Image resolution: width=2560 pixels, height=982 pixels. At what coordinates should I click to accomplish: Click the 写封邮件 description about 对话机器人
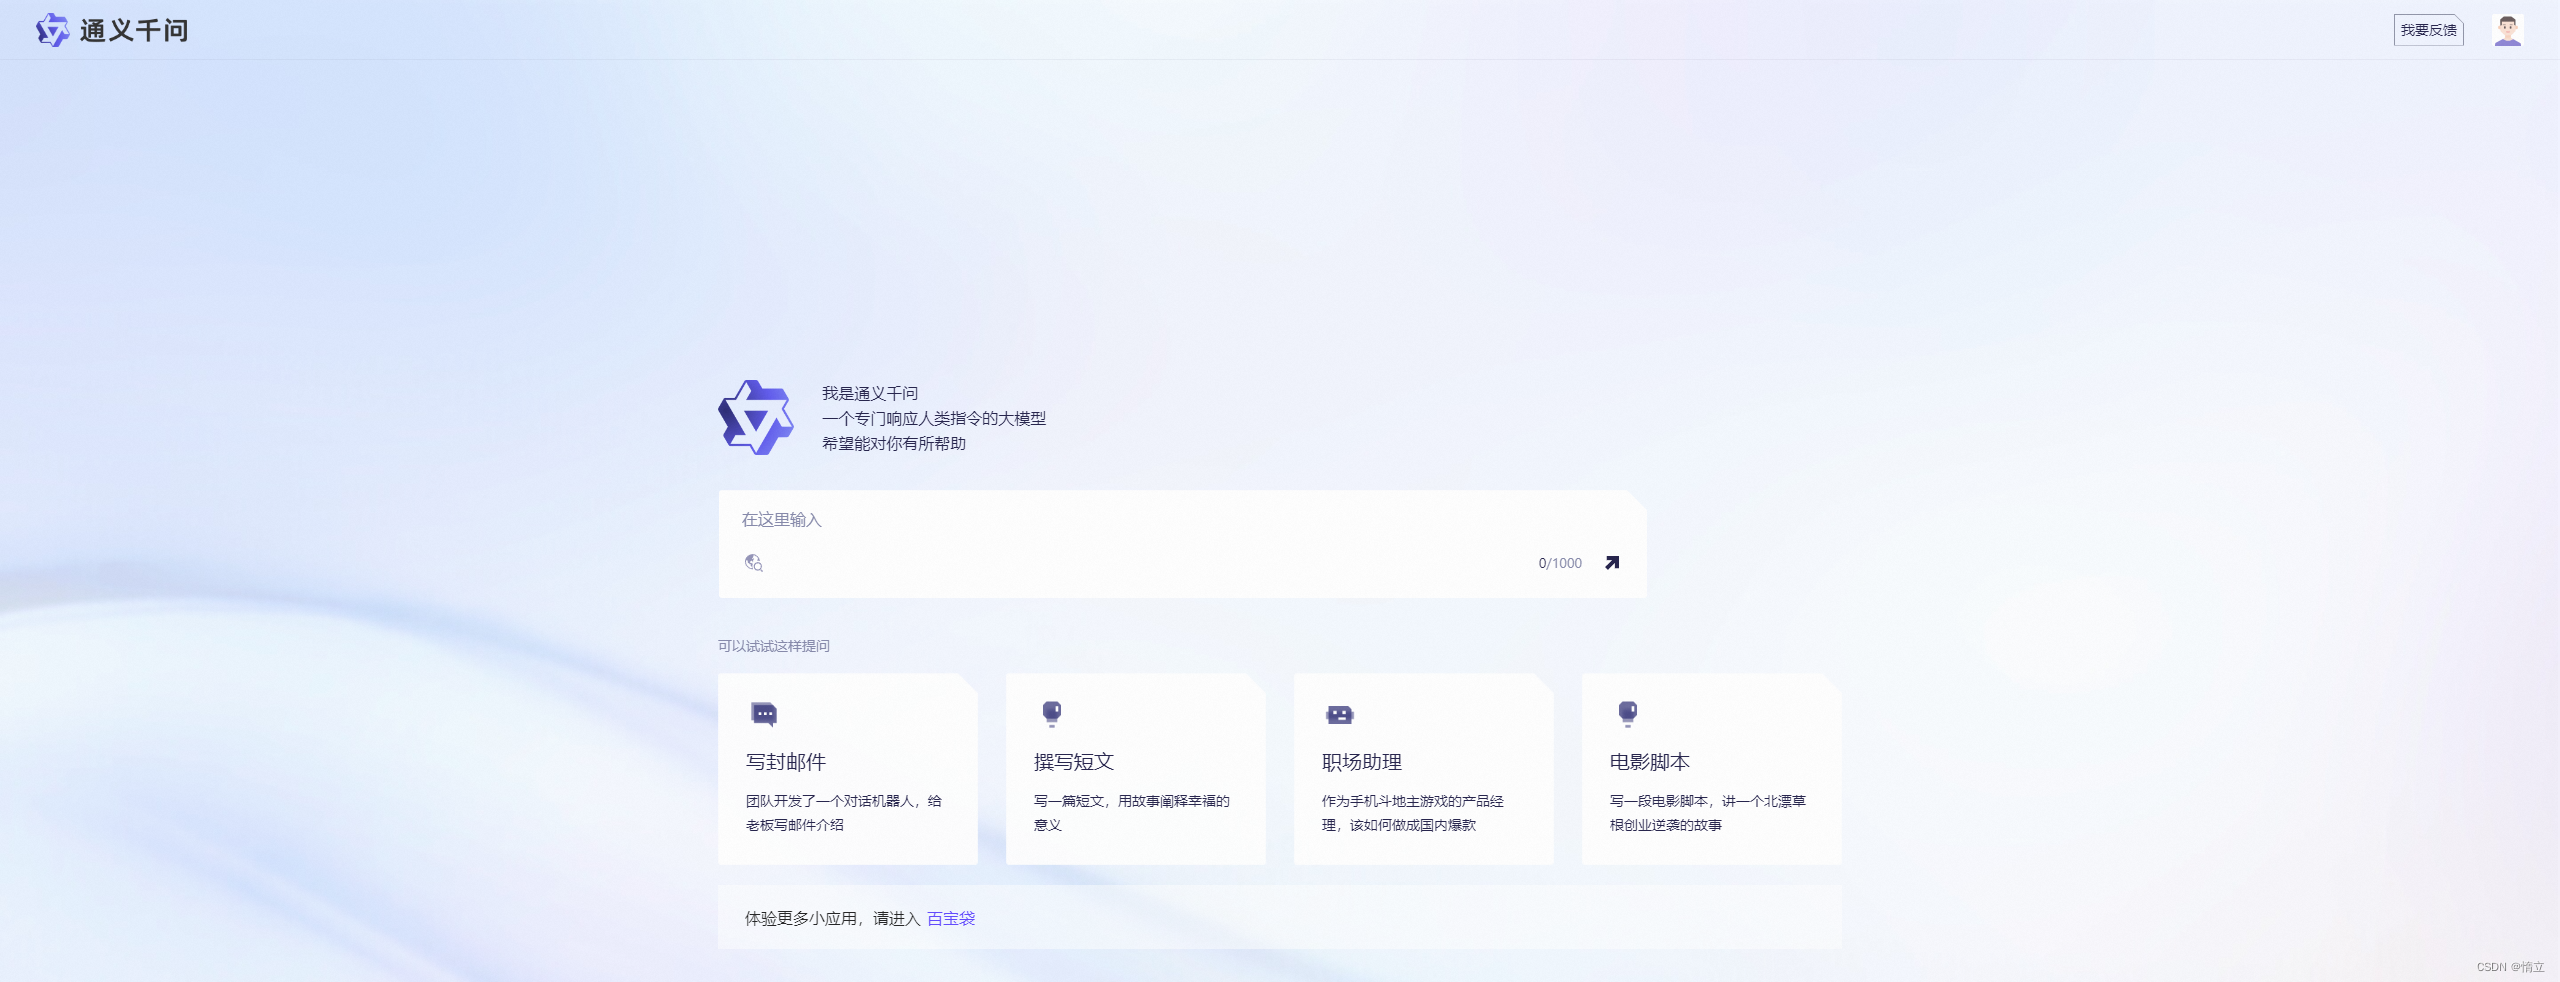[844, 813]
